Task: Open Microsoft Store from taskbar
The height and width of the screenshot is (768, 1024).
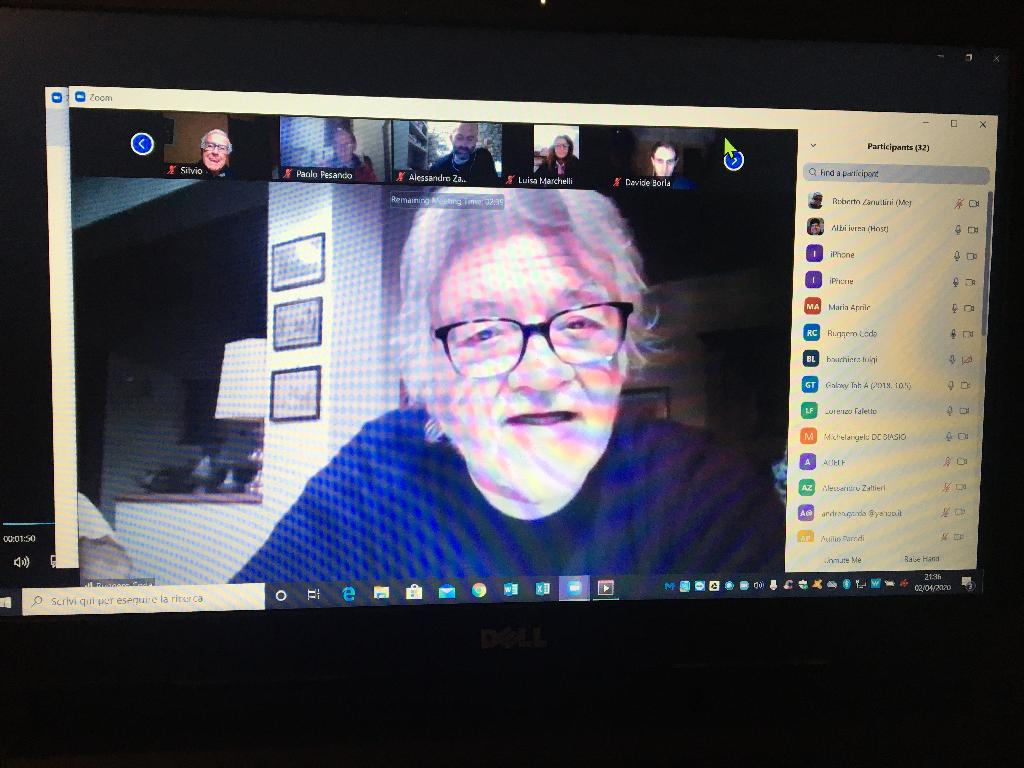Action: click(x=414, y=592)
